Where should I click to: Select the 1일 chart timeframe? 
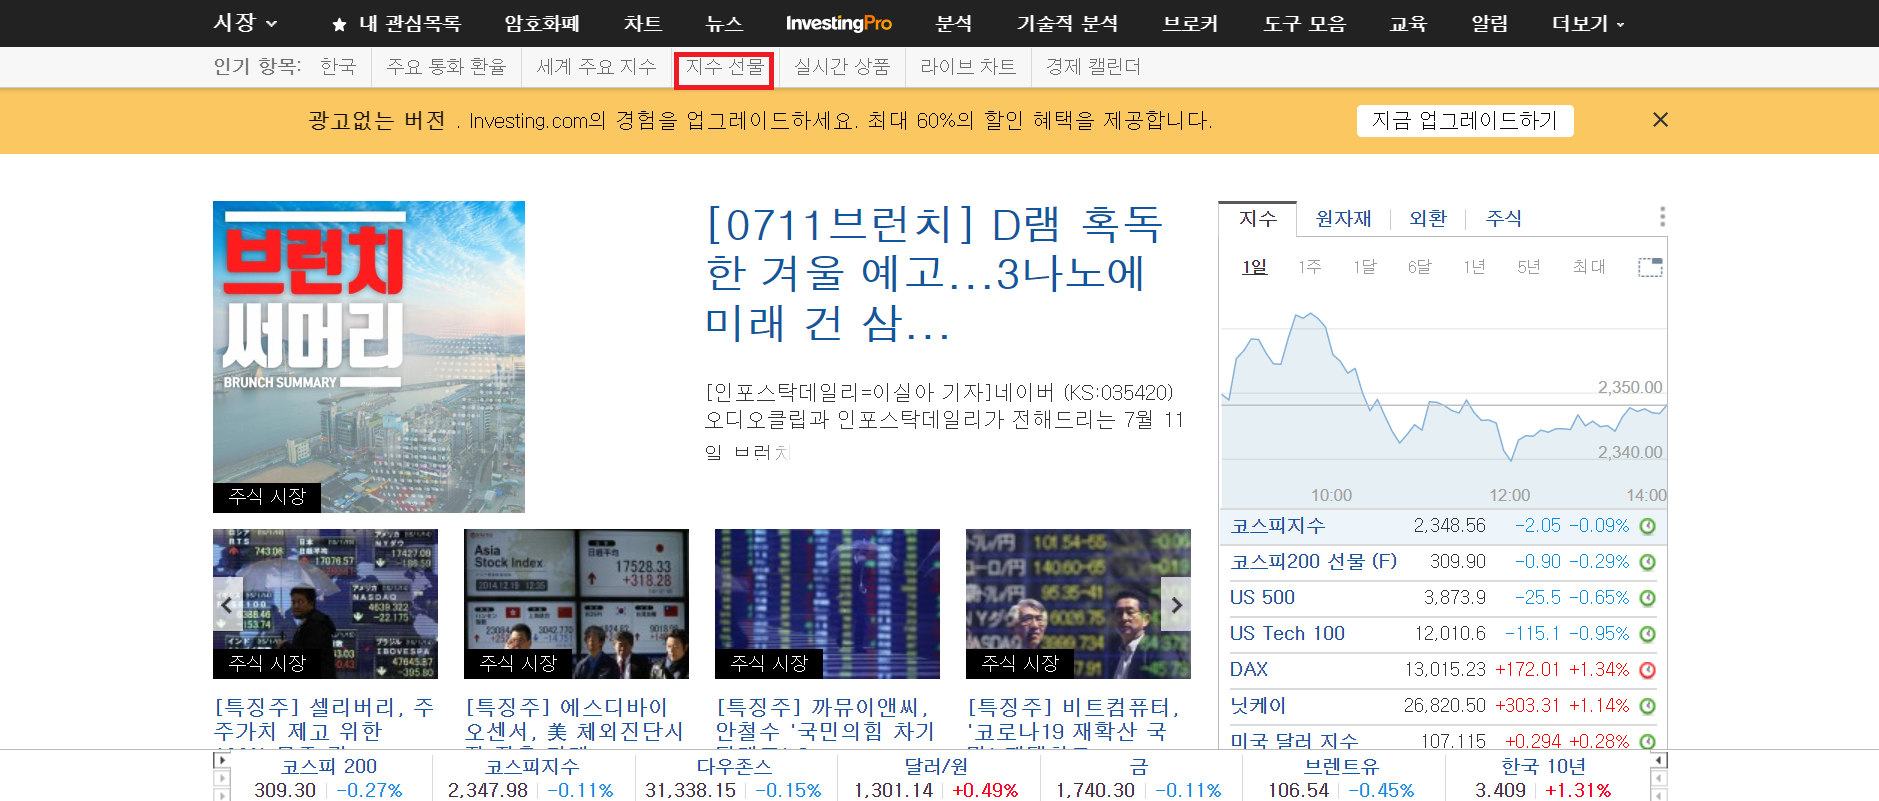click(1254, 267)
